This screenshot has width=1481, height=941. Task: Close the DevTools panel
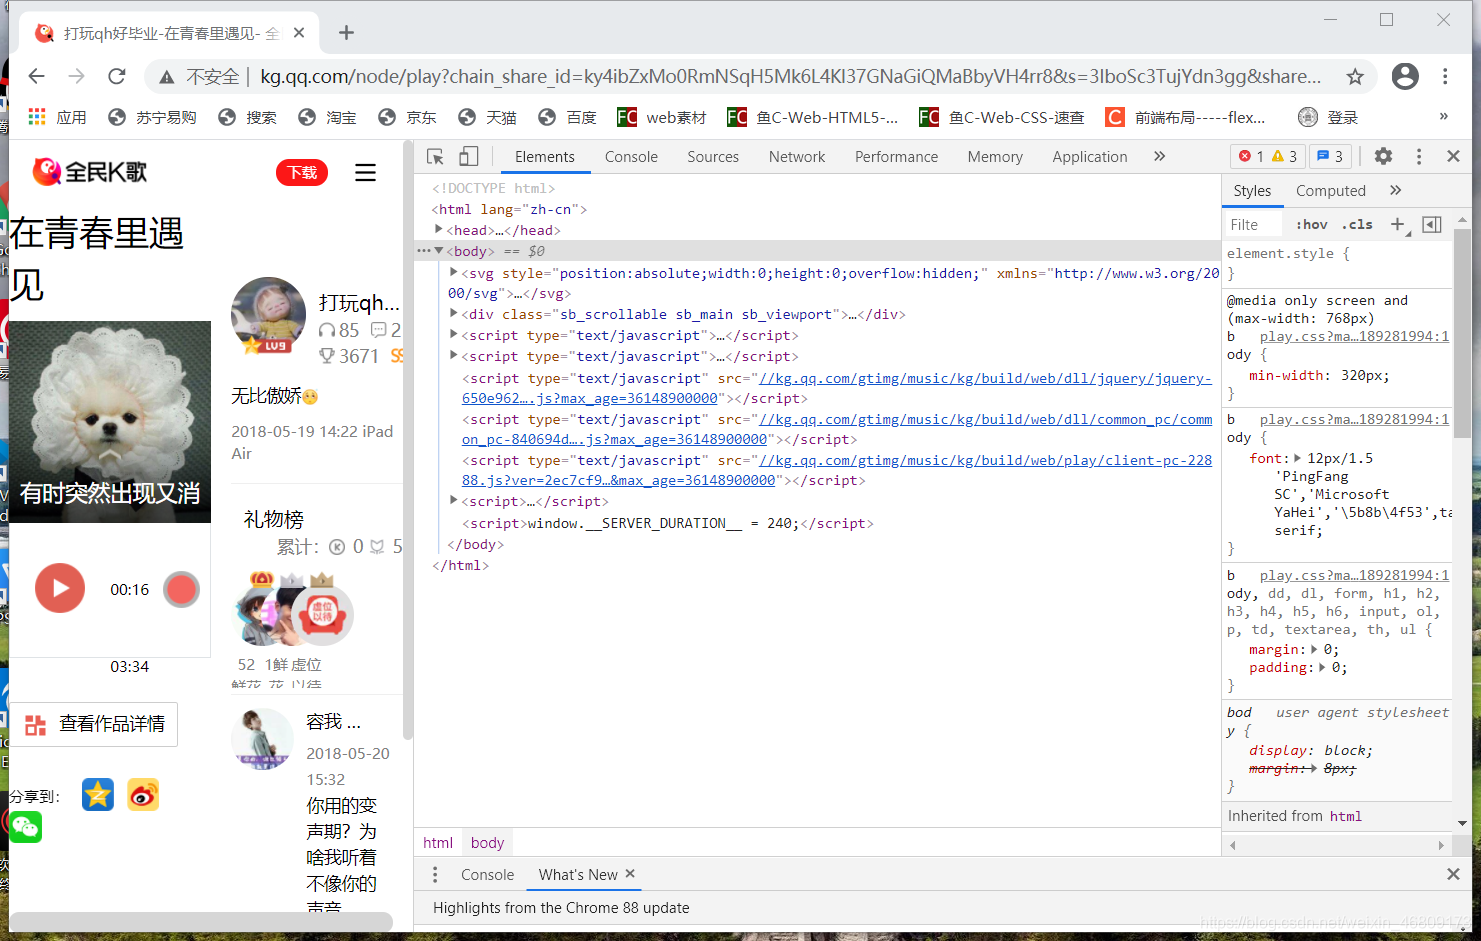(x=1453, y=156)
